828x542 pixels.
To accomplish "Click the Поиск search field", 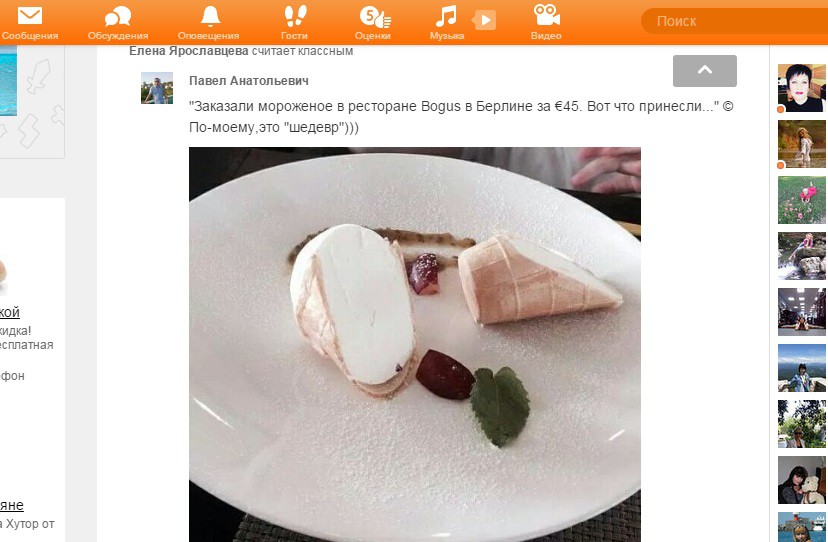I will tap(734, 21).
